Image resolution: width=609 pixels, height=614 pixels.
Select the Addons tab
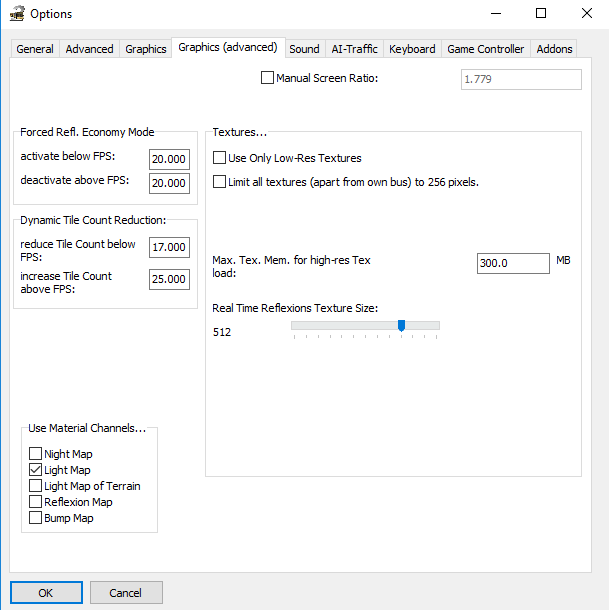pyautogui.click(x=554, y=49)
